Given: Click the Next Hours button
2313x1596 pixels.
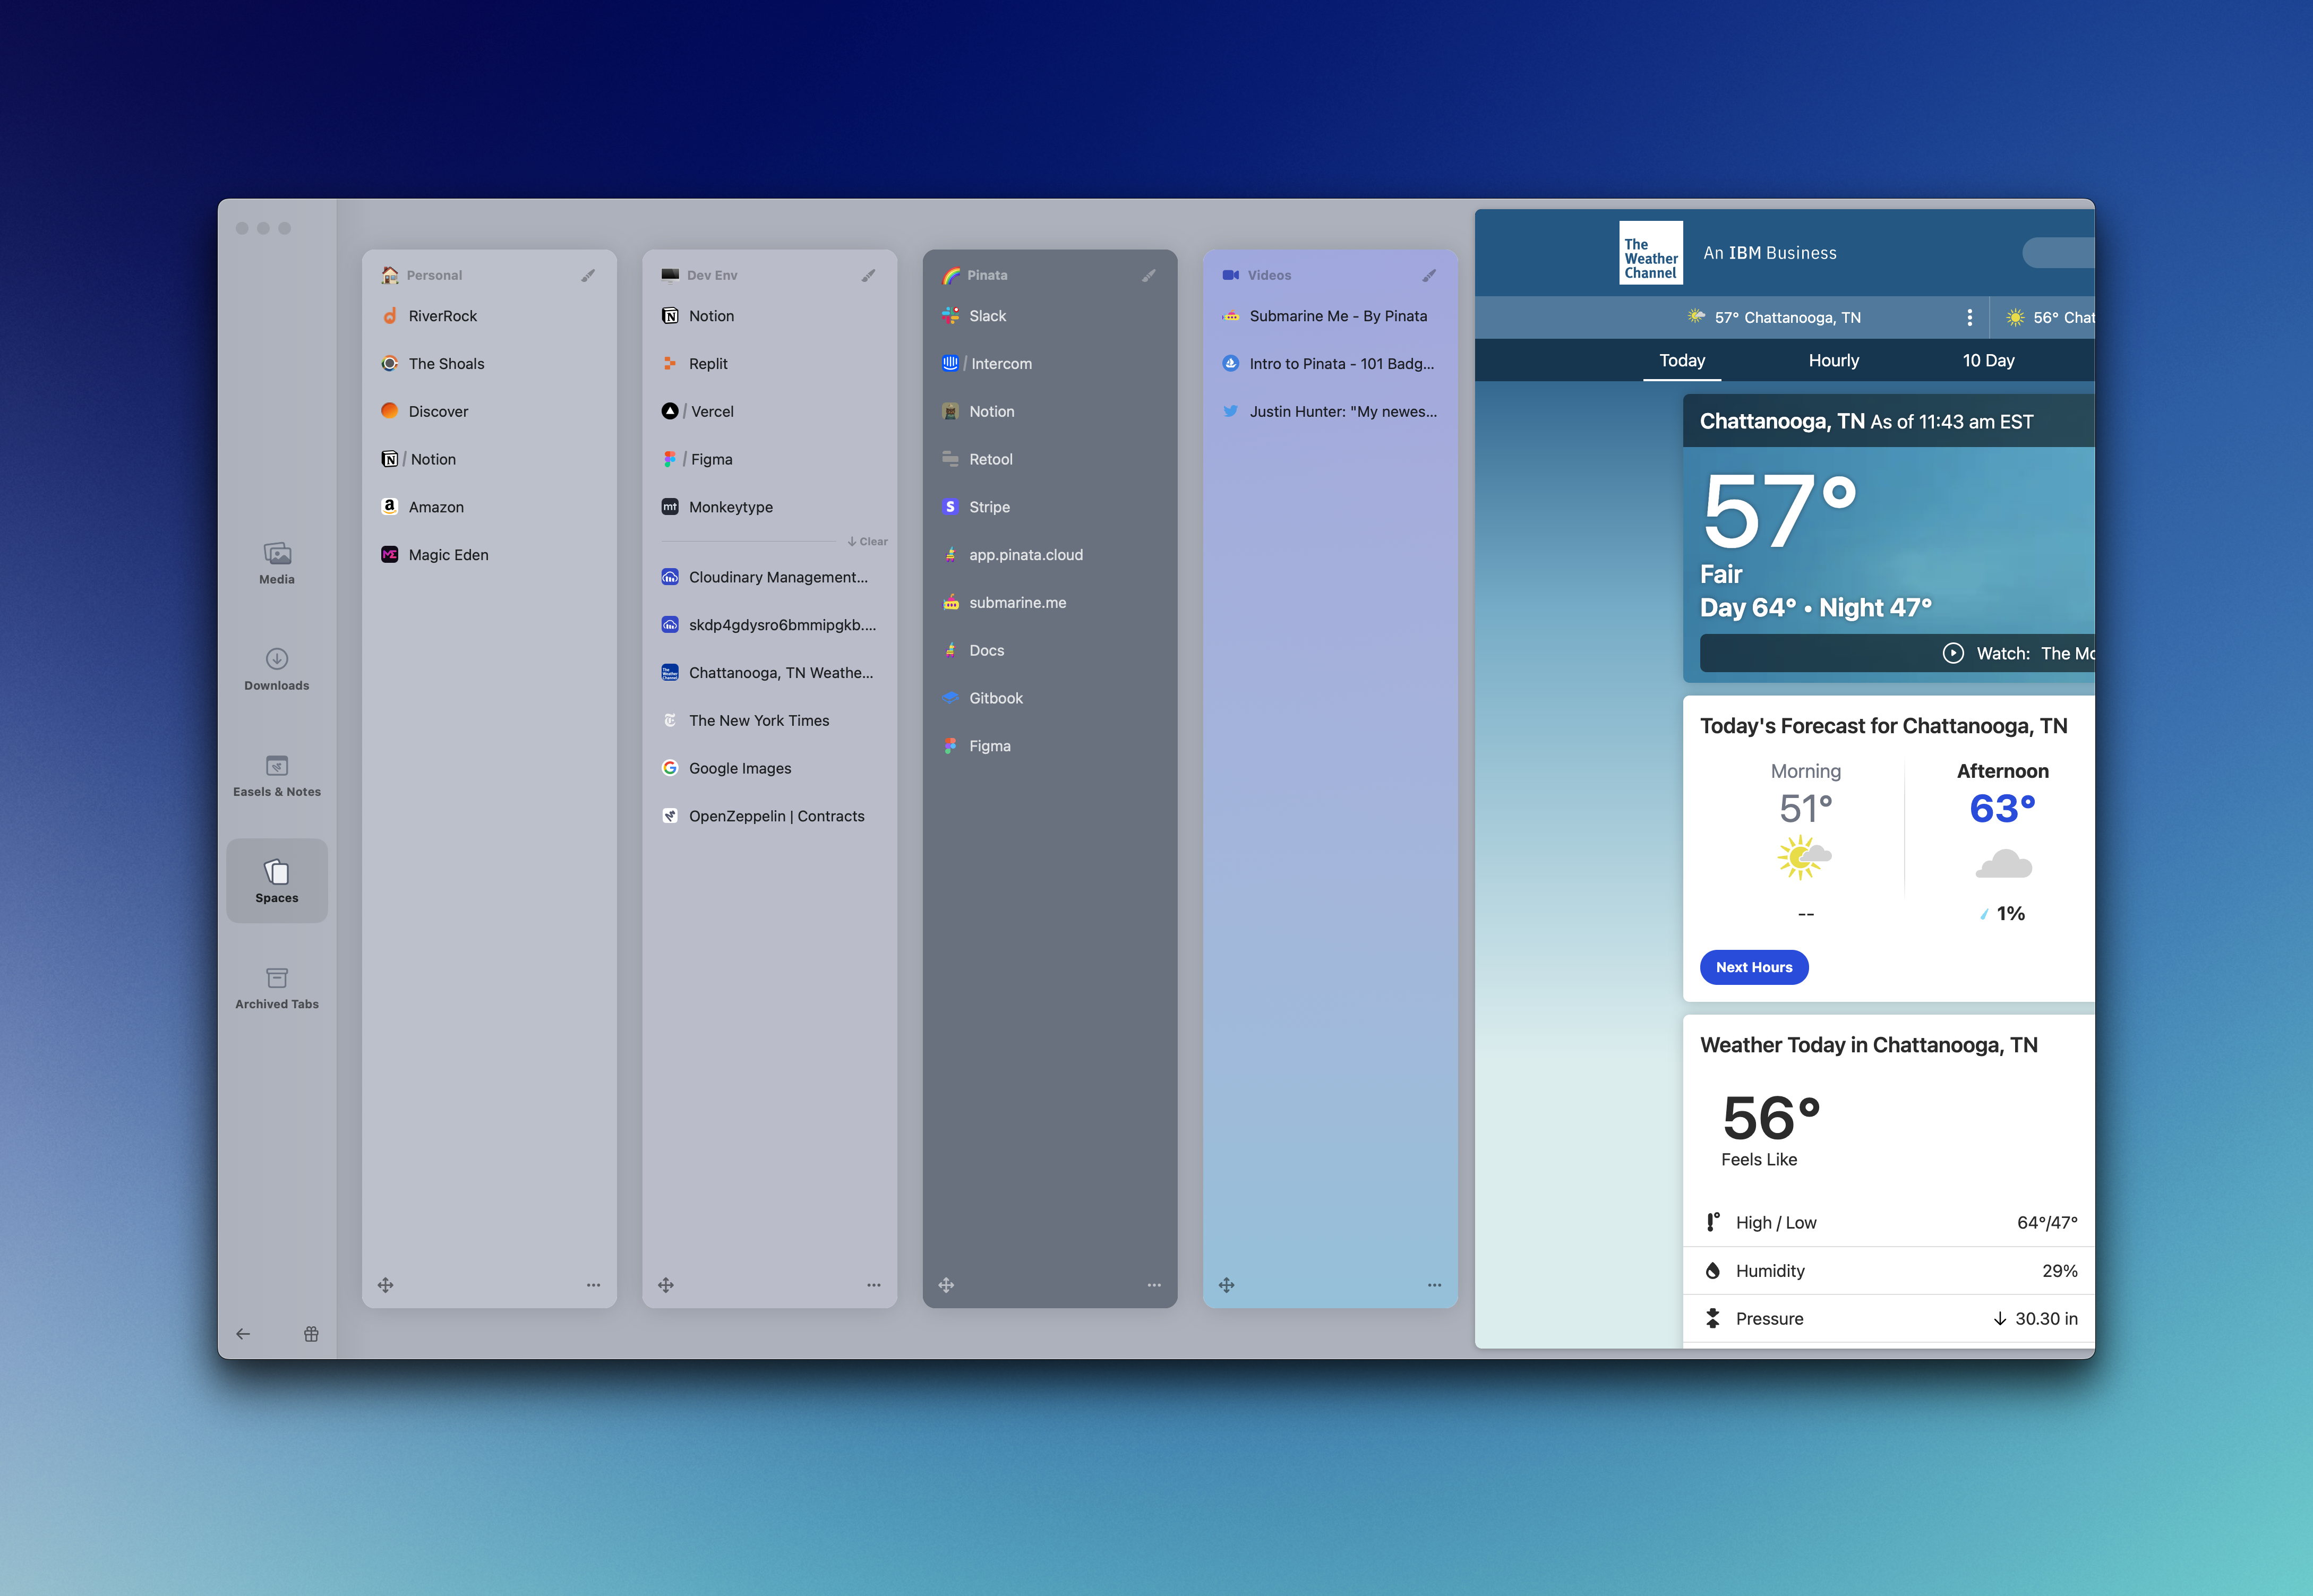Looking at the screenshot, I should (x=1754, y=967).
